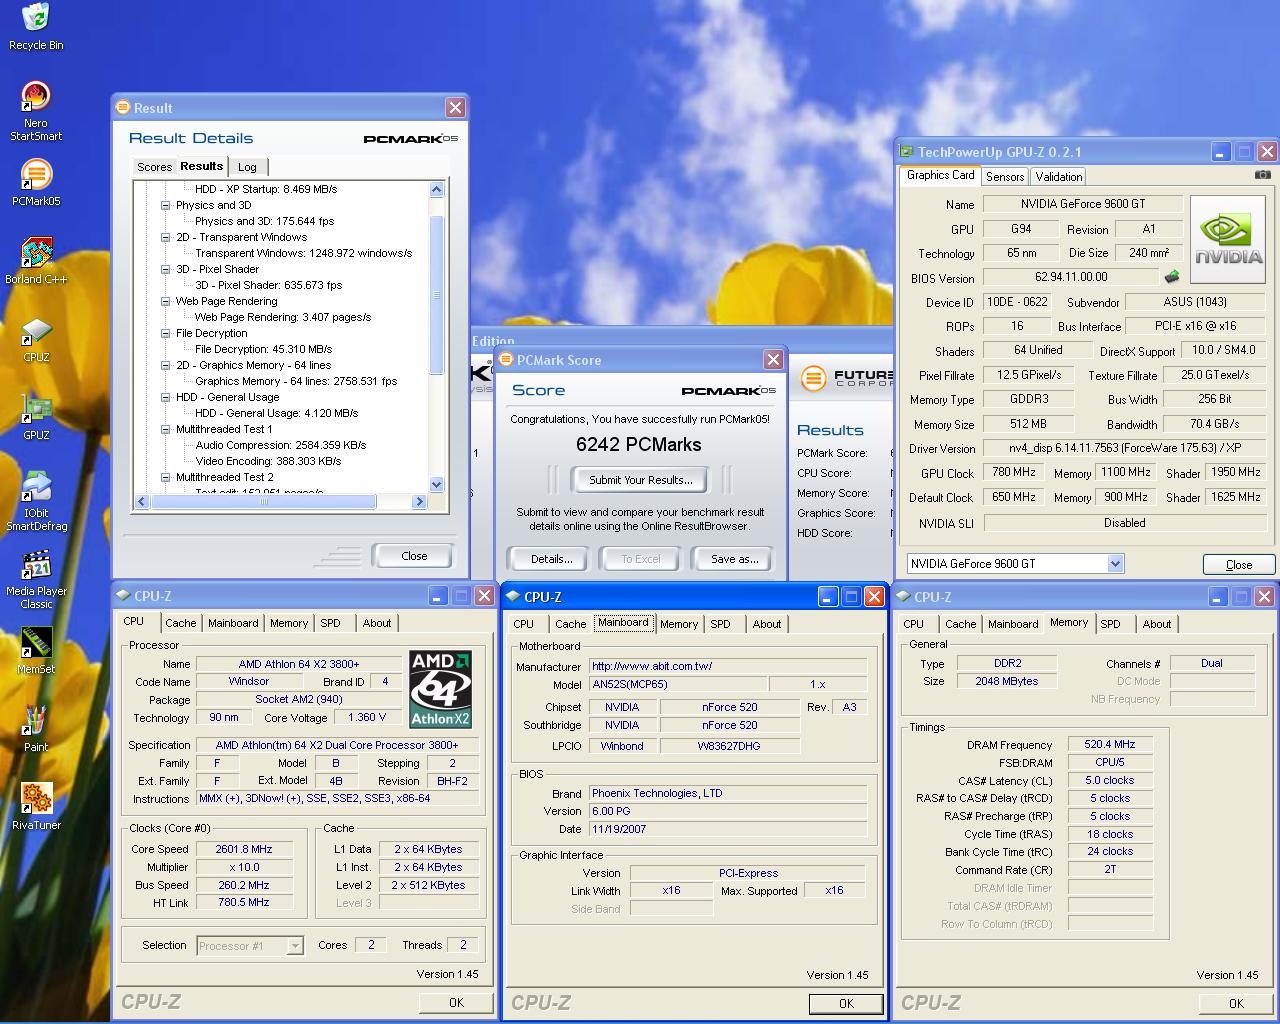Screen dimensions: 1280x1024
Task: Click scroll-down arrow of results tree
Action: (436, 485)
